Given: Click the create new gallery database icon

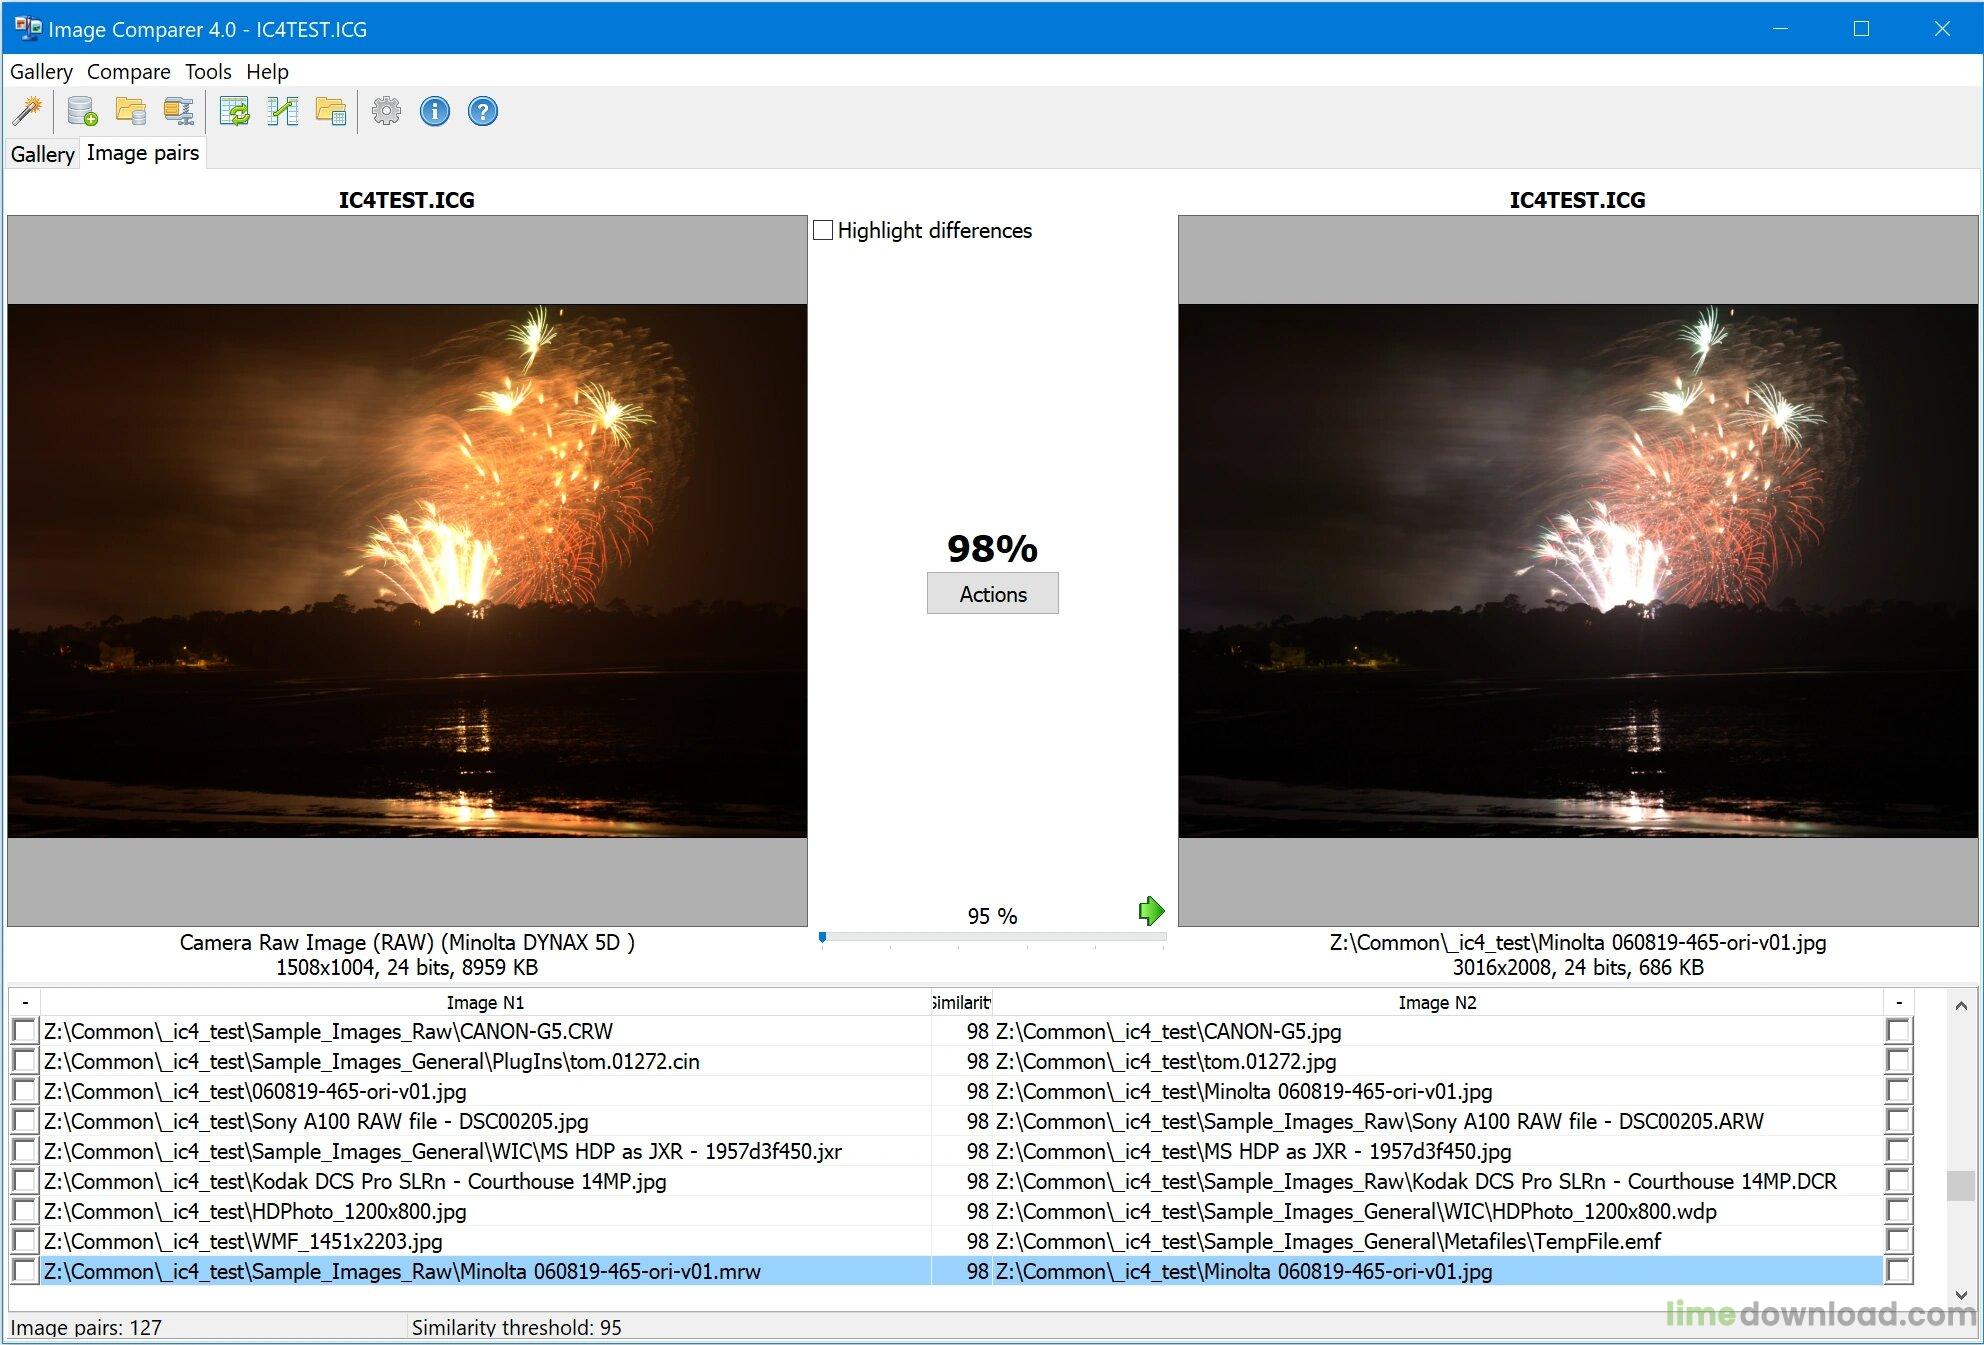Looking at the screenshot, I should (81, 111).
